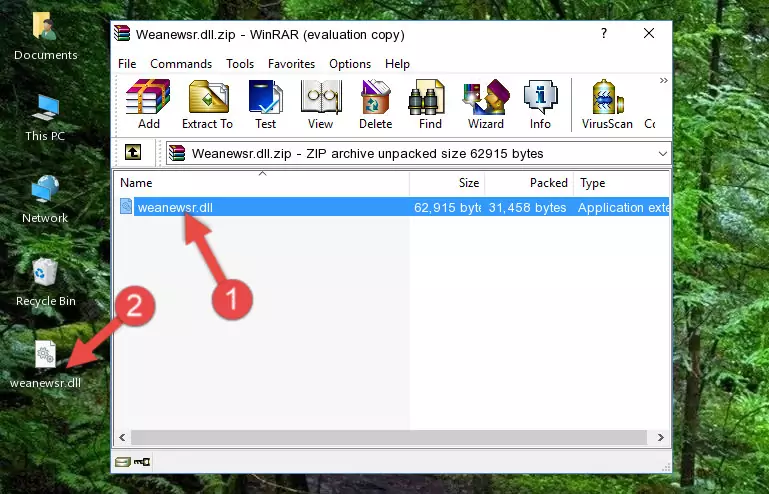Click the Test archive toolbar icon
Viewport: 769px width, 494px height.
pyautogui.click(x=265, y=104)
